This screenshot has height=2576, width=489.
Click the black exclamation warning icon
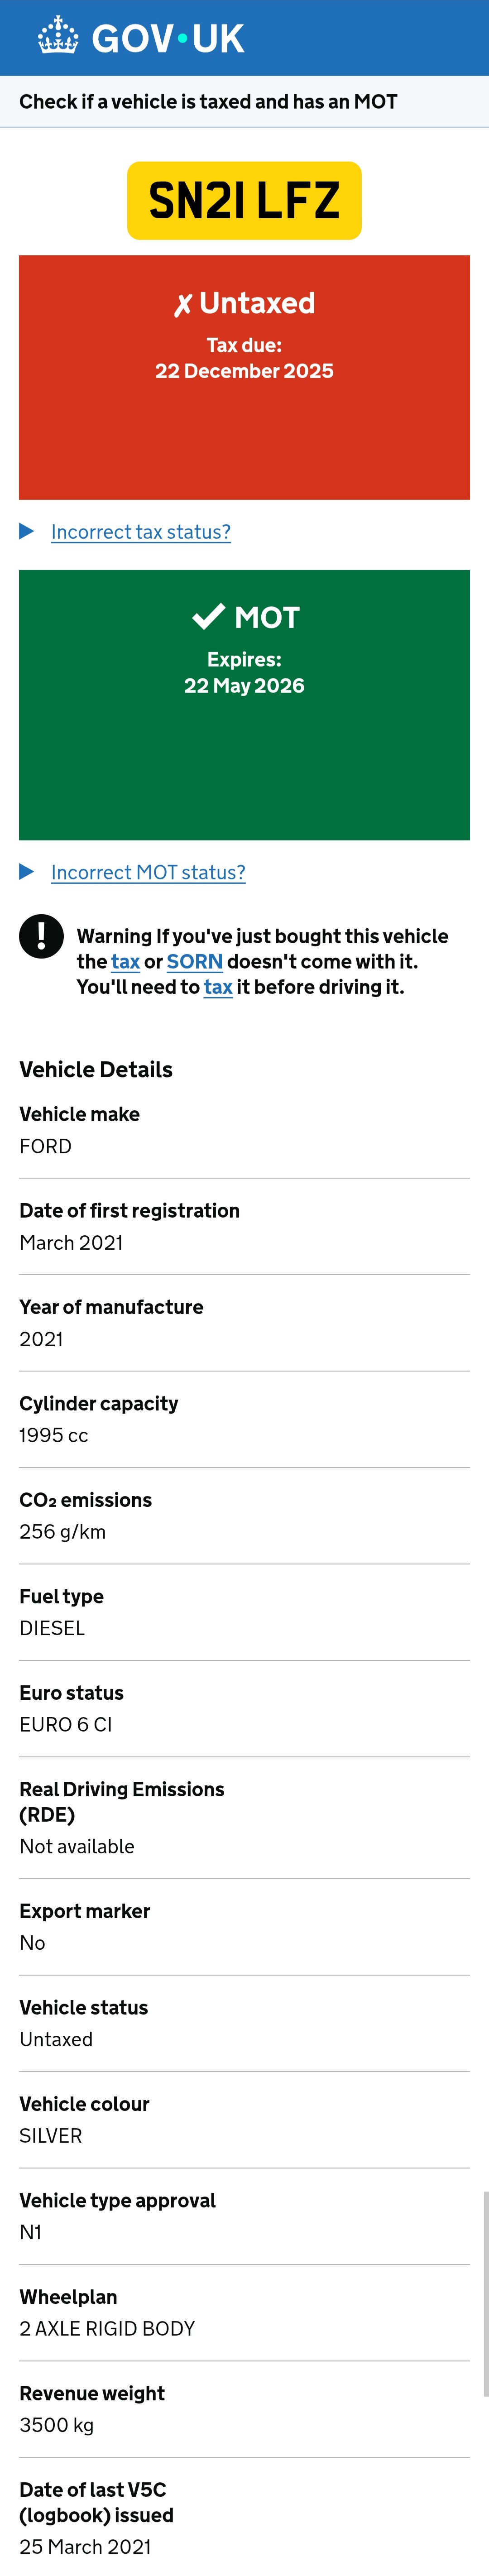coord(41,937)
